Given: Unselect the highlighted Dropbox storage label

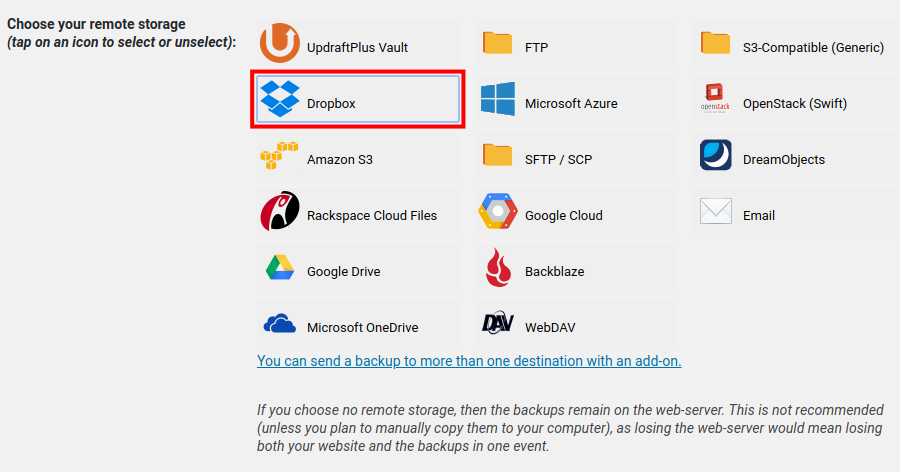Looking at the screenshot, I should point(331,103).
